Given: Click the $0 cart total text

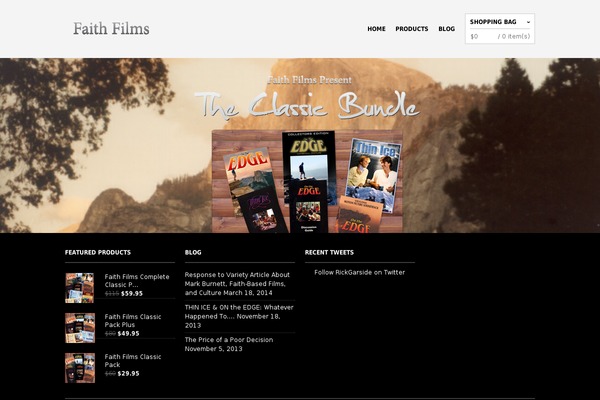Looking at the screenshot, I should coord(474,36).
